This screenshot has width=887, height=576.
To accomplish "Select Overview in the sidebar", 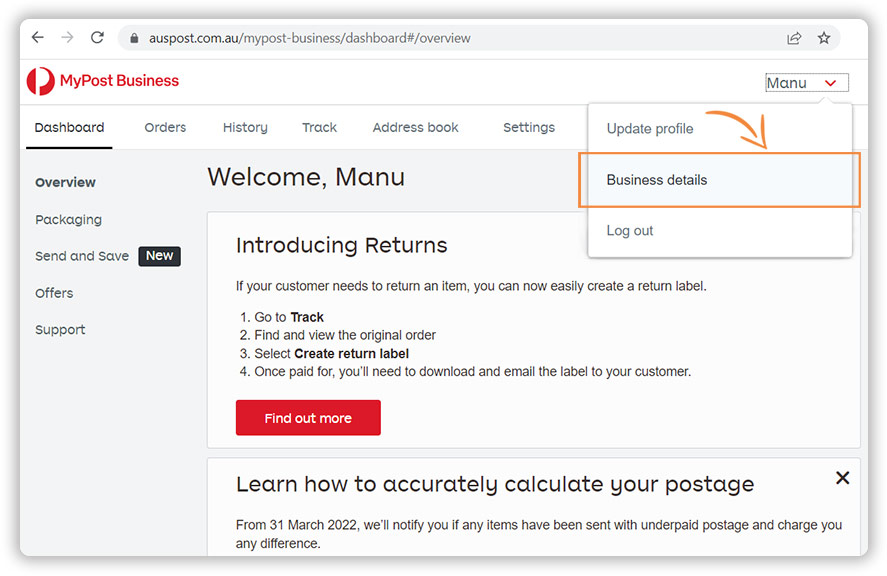I will point(65,182).
